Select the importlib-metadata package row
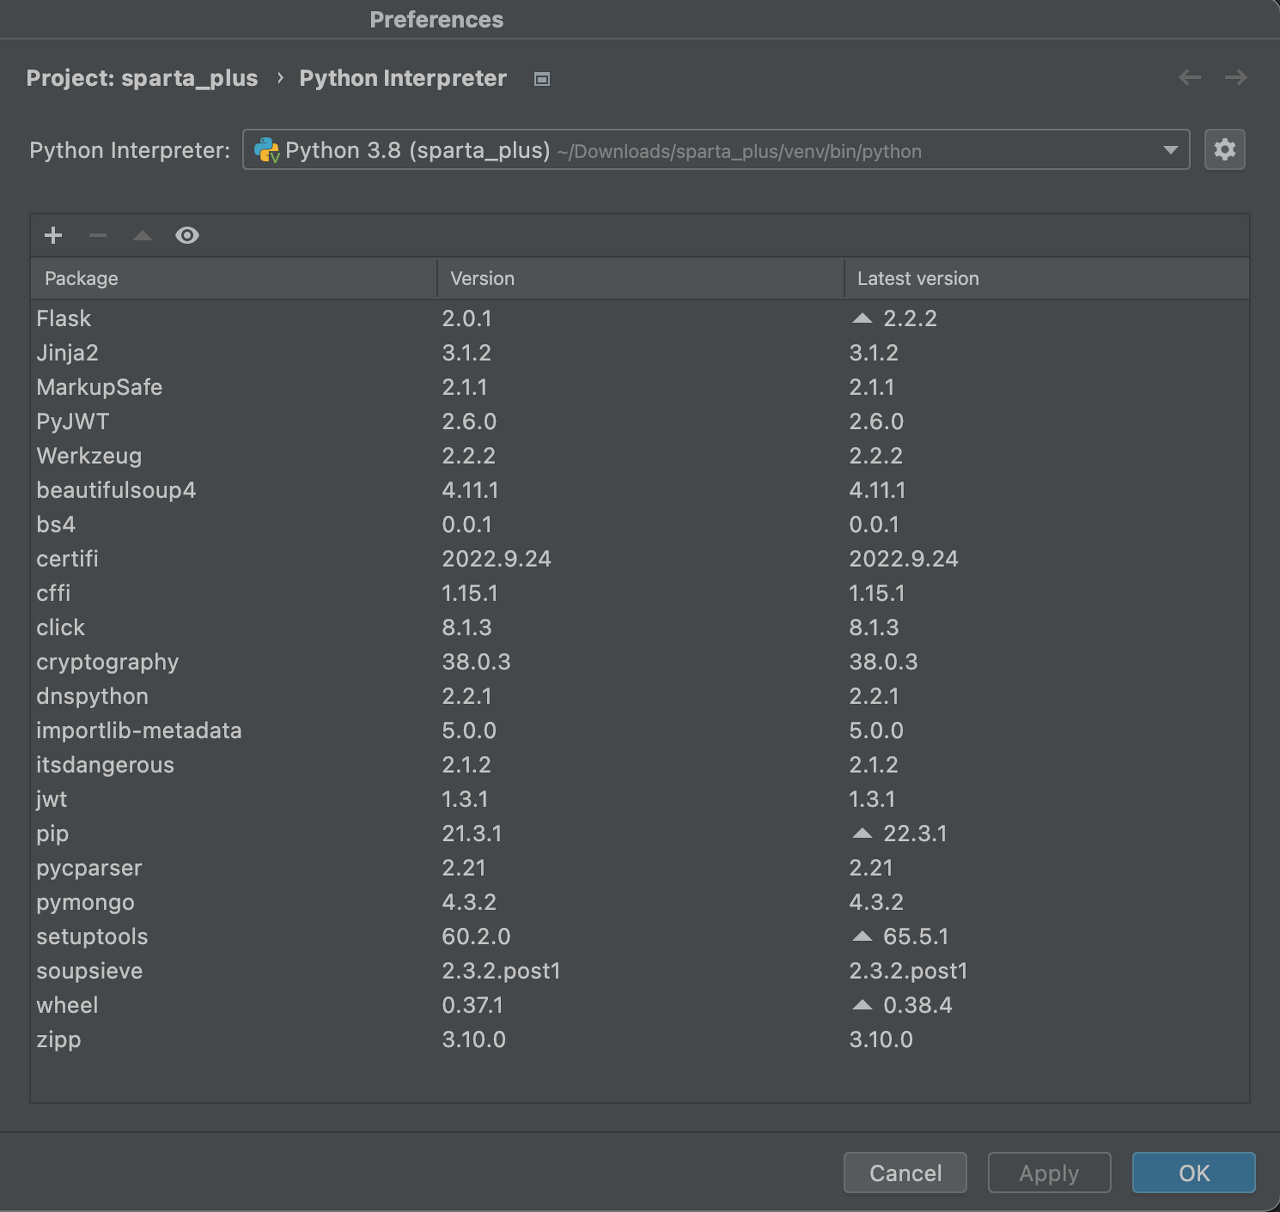Viewport: 1280px width, 1212px height. click(640, 730)
